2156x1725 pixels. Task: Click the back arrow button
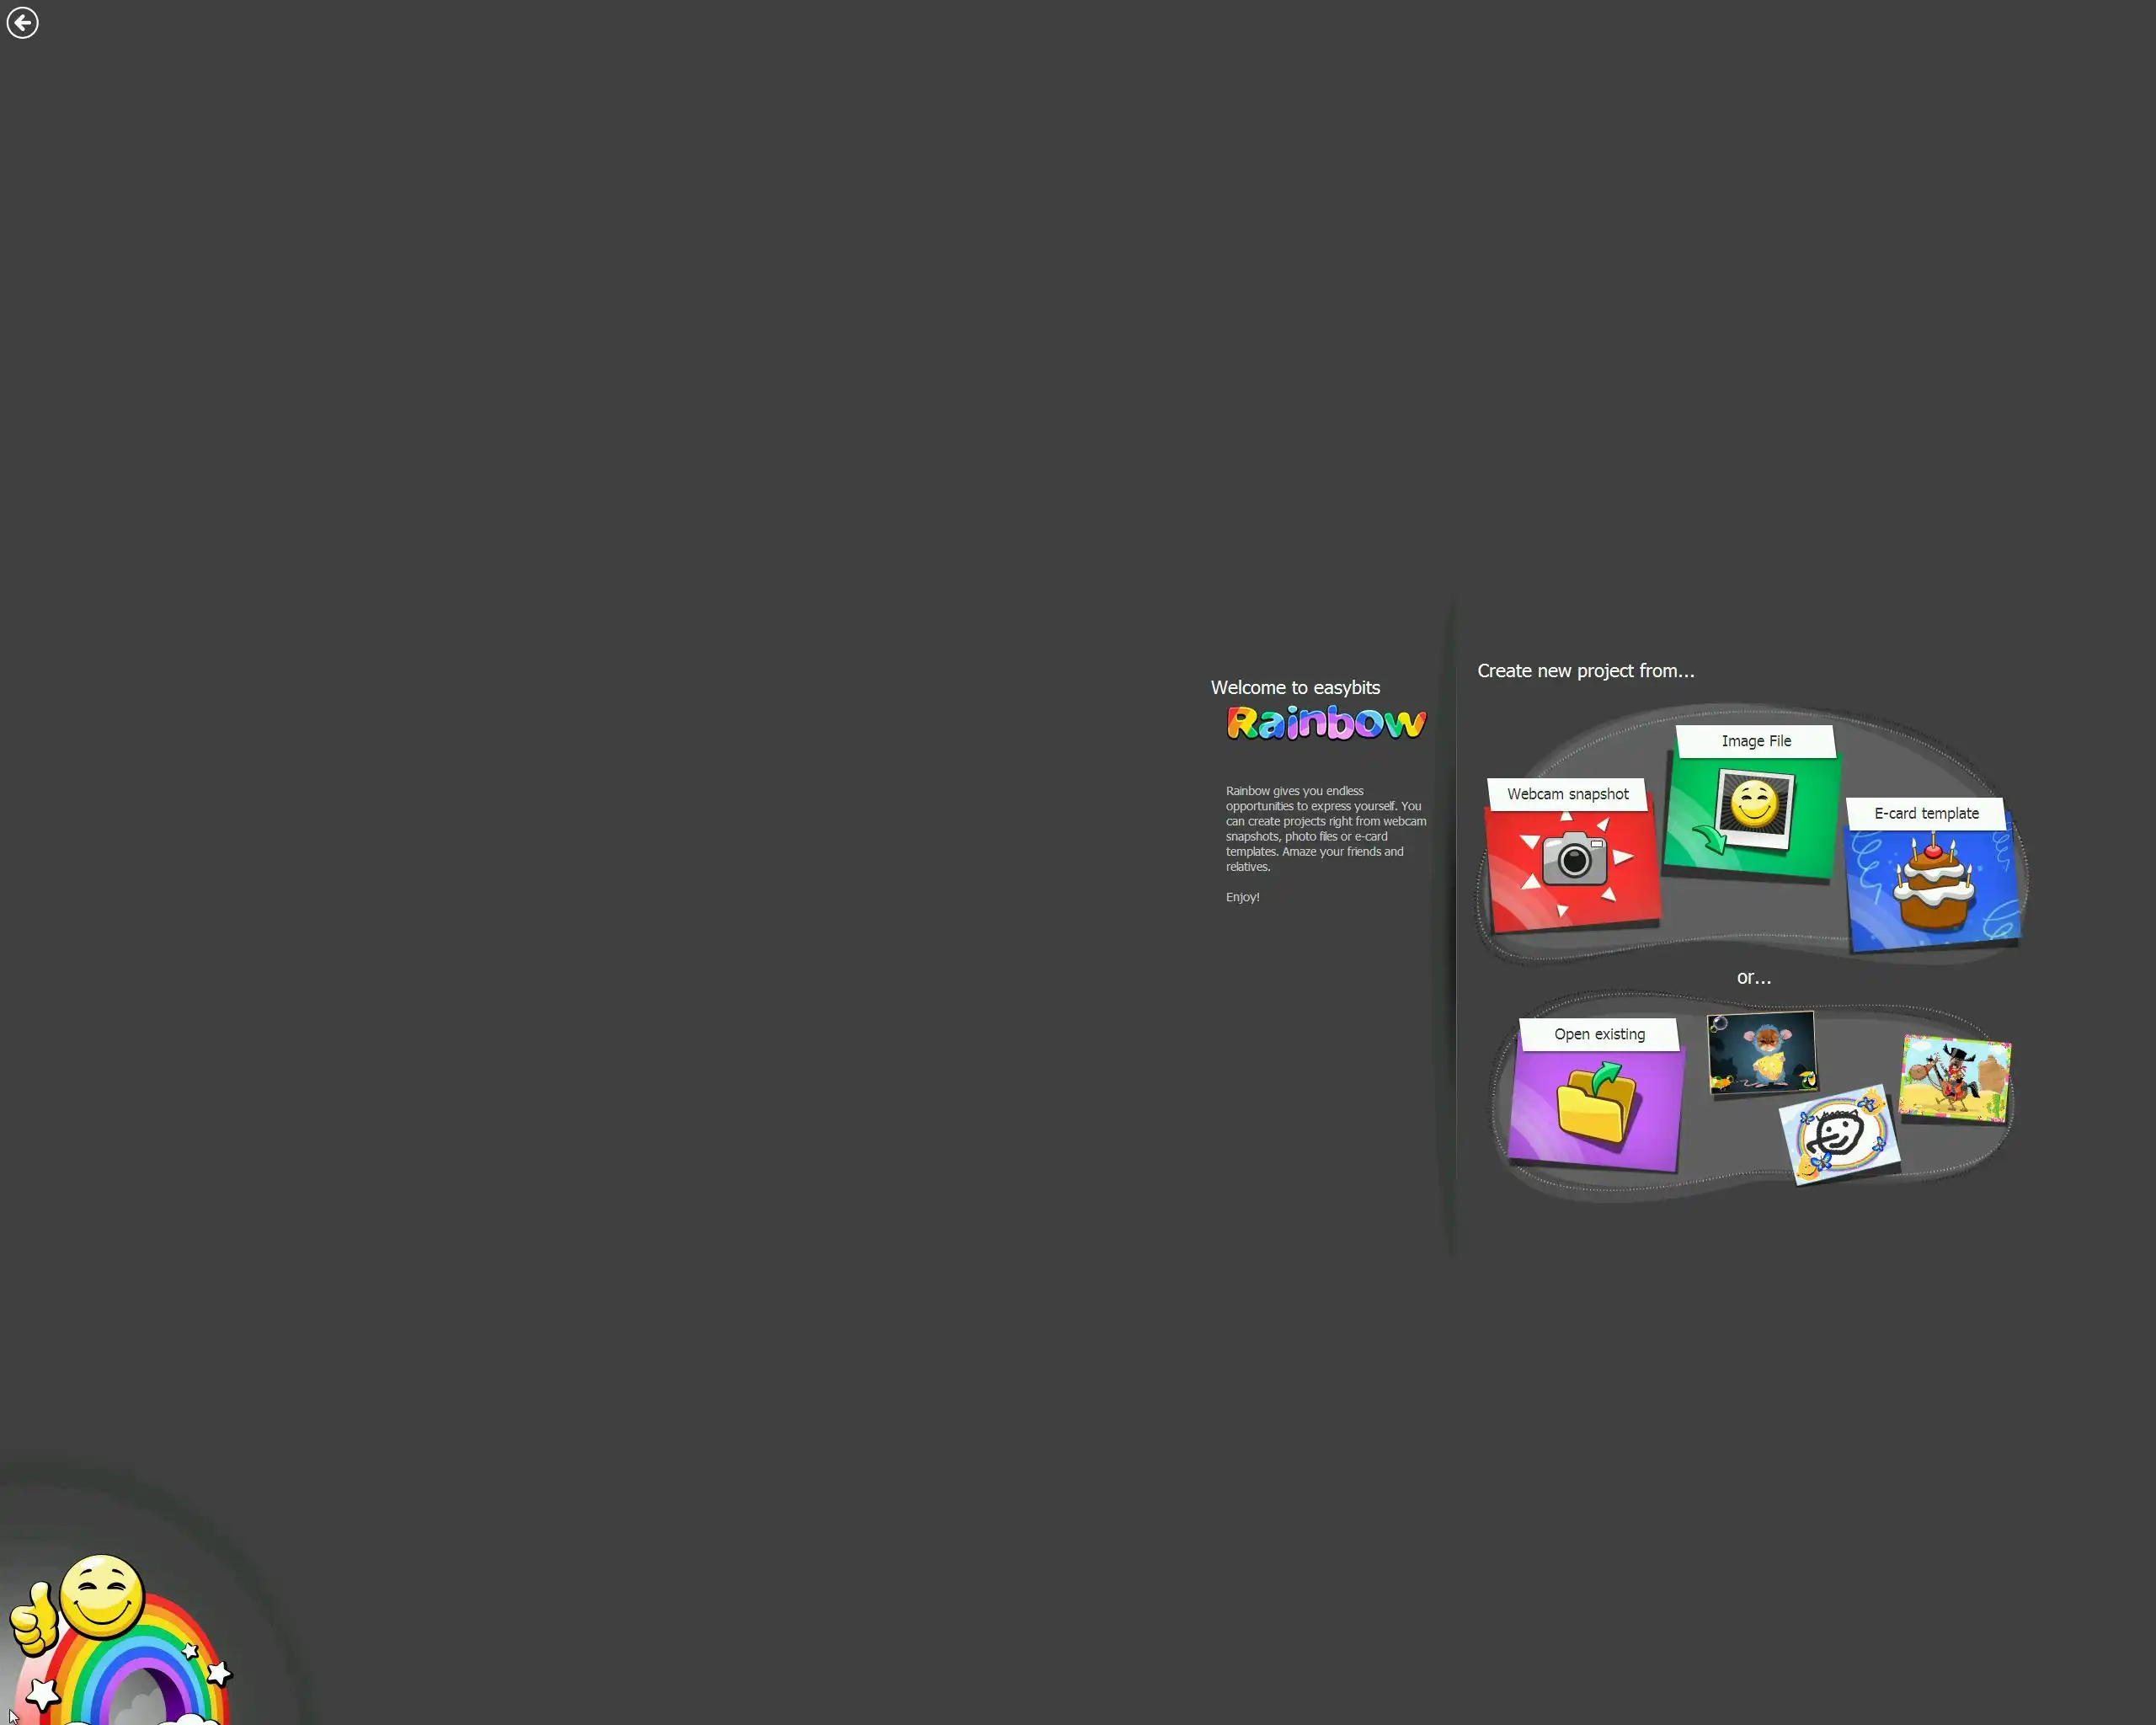tap(22, 22)
